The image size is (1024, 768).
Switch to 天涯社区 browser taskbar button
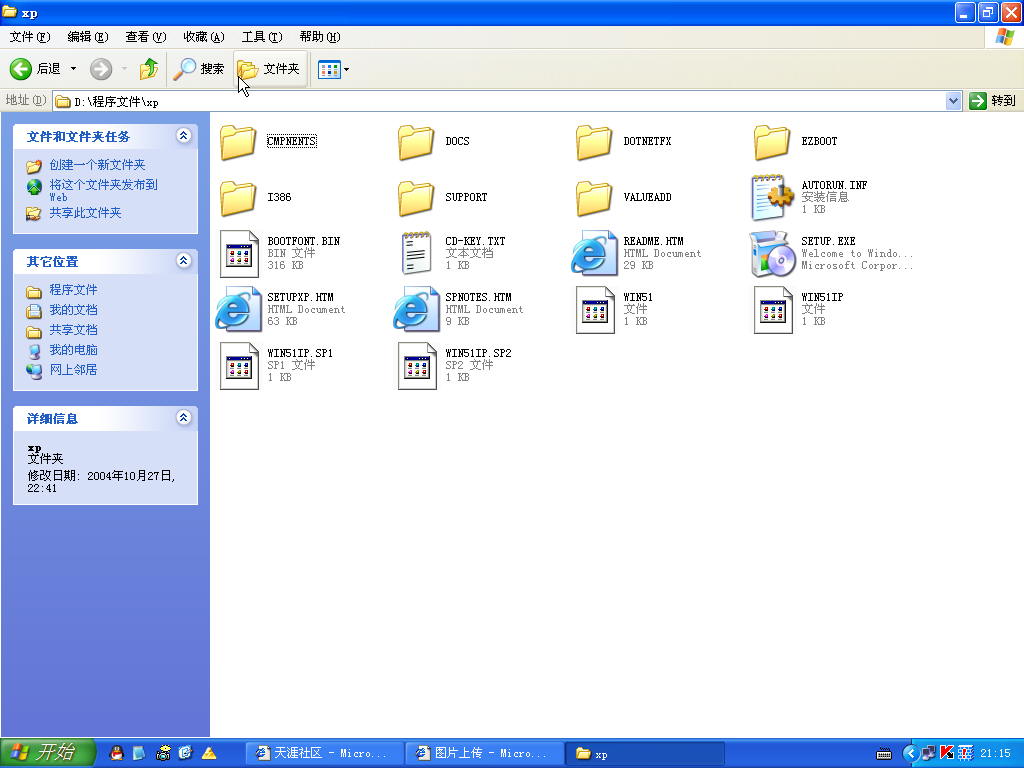(323, 754)
